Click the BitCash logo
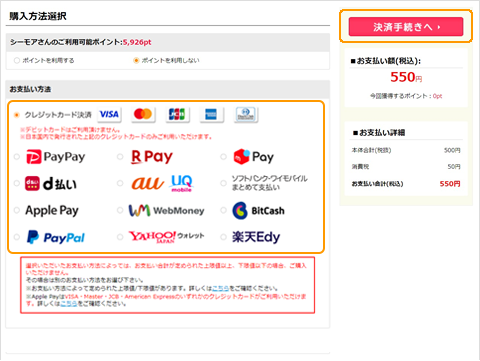The image size is (480, 361). pyautogui.click(x=258, y=211)
